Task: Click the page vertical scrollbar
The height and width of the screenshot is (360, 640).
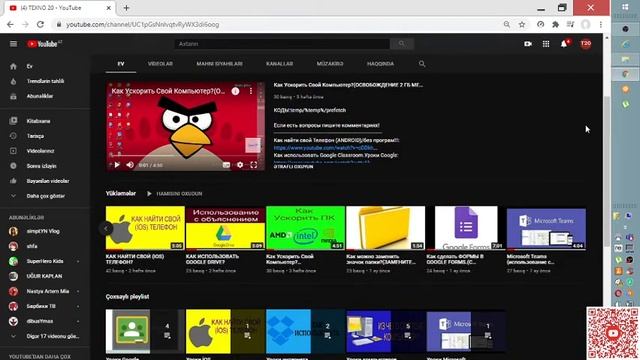Action: coord(606,171)
